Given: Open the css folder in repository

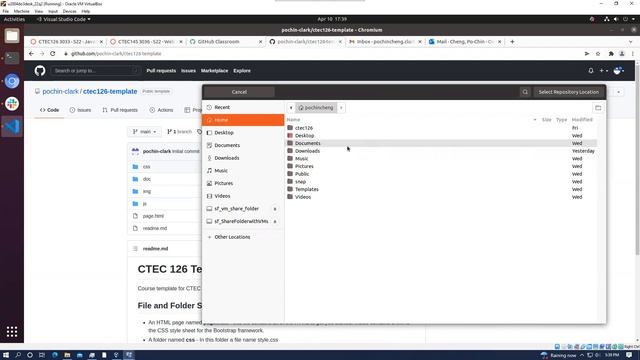Looking at the screenshot, I should click(147, 167).
